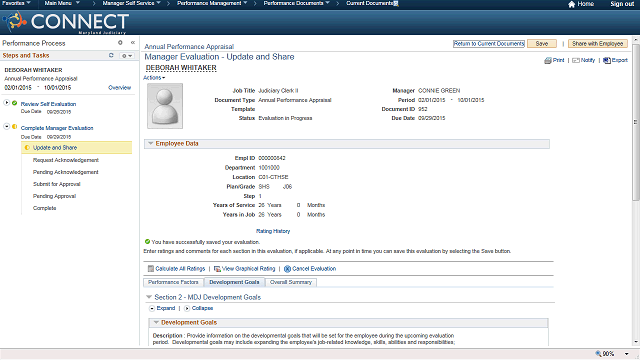
Task: Open the Favorites menu
Action: [x=16, y=3]
